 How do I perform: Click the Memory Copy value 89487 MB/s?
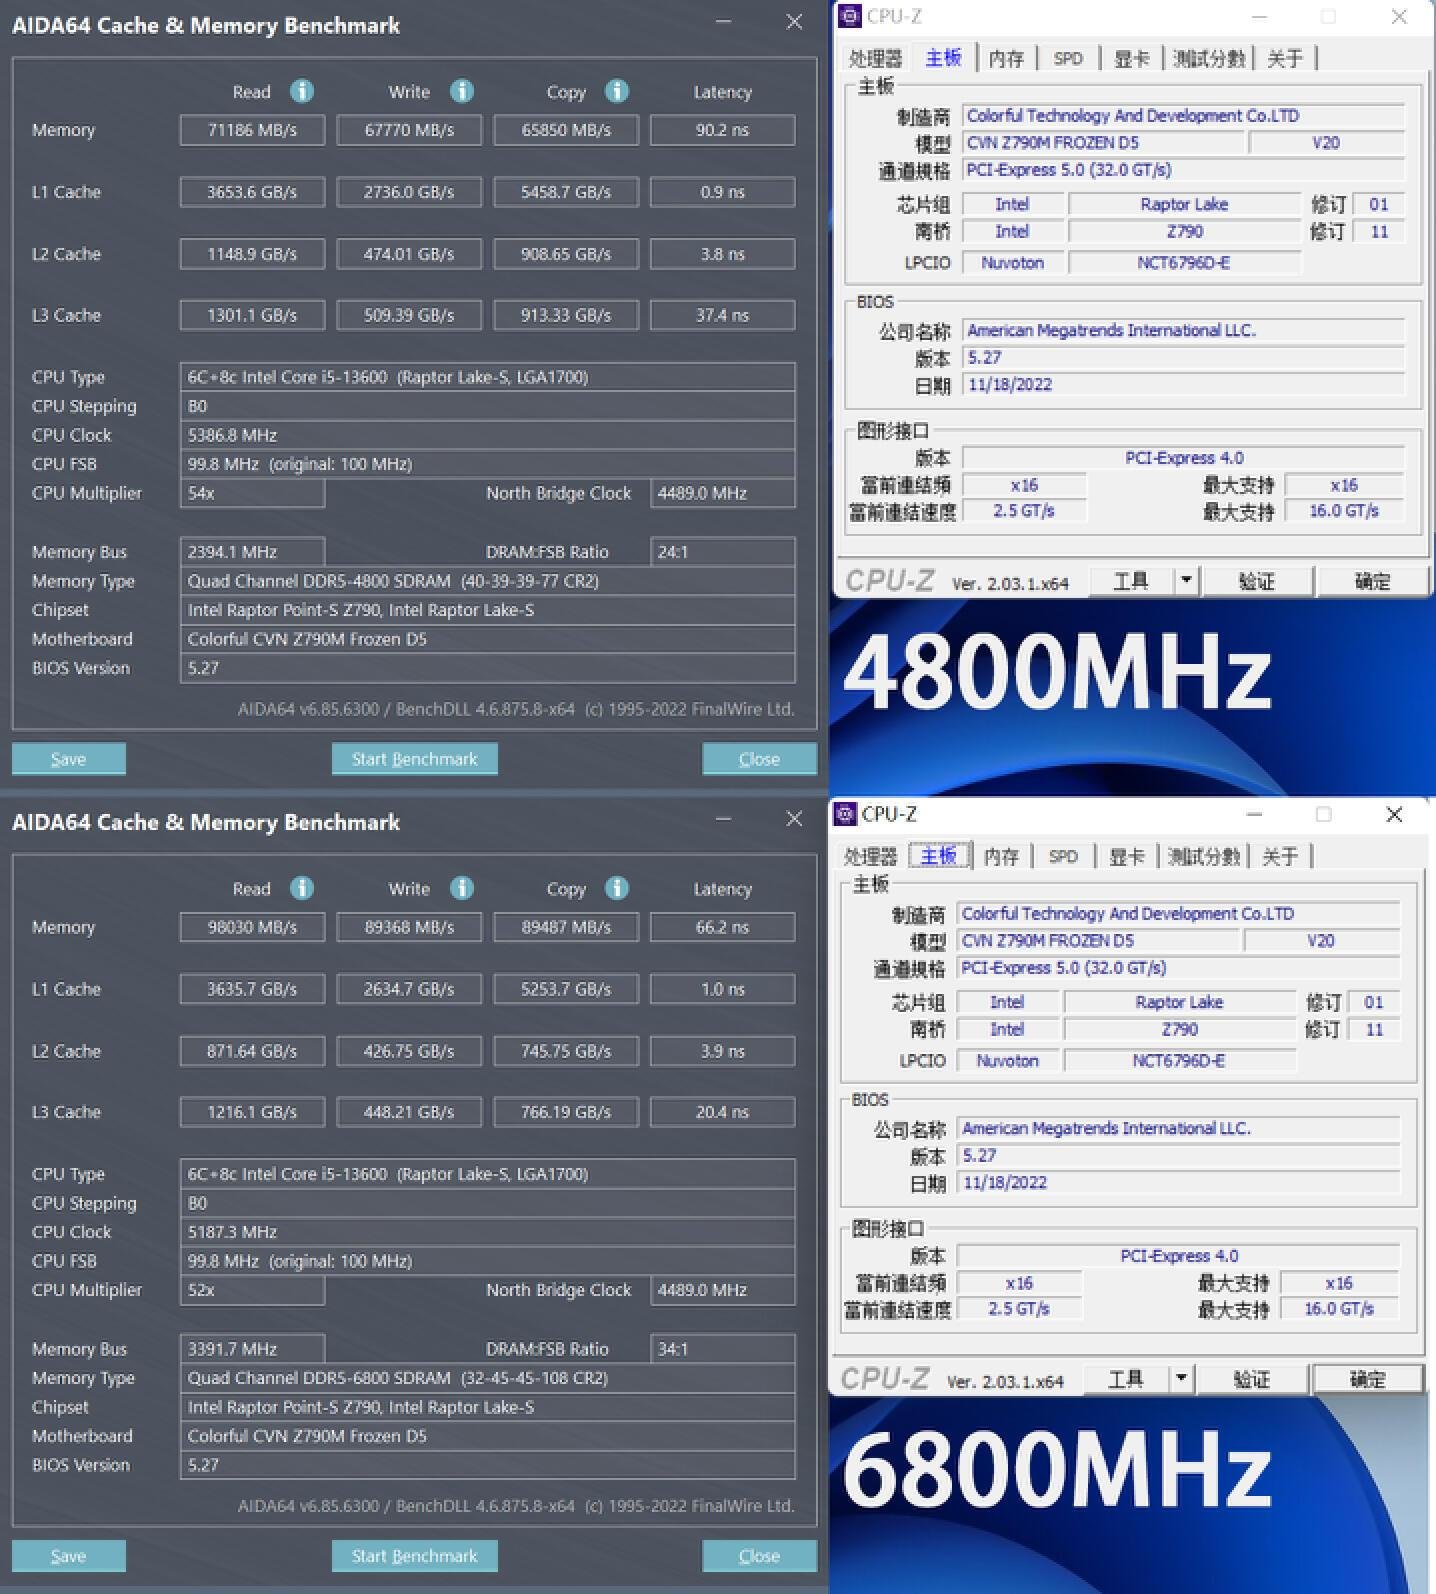pyautogui.click(x=566, y=927)
